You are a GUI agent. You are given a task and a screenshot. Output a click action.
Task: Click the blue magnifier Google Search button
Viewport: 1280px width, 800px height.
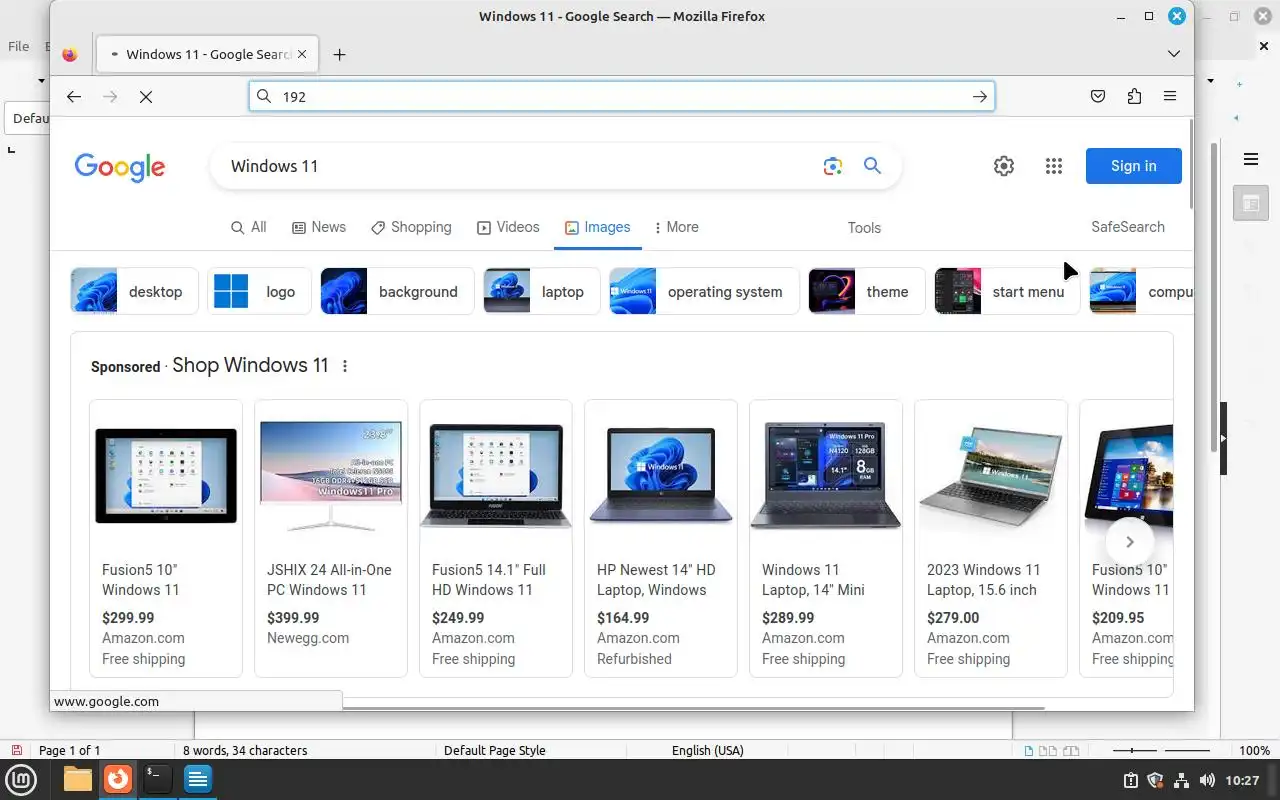tap(872, 166)
